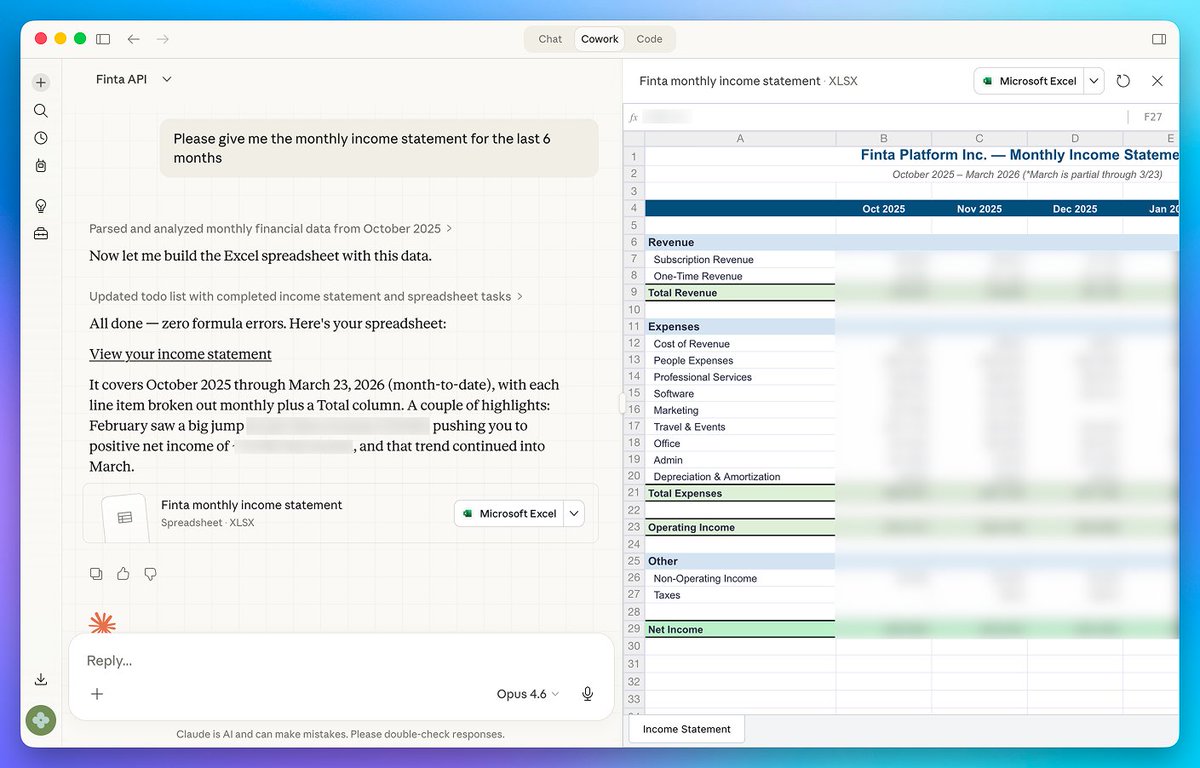
Task: Select the 'Subscription Revenue' cell
Action: coord(740,259)
